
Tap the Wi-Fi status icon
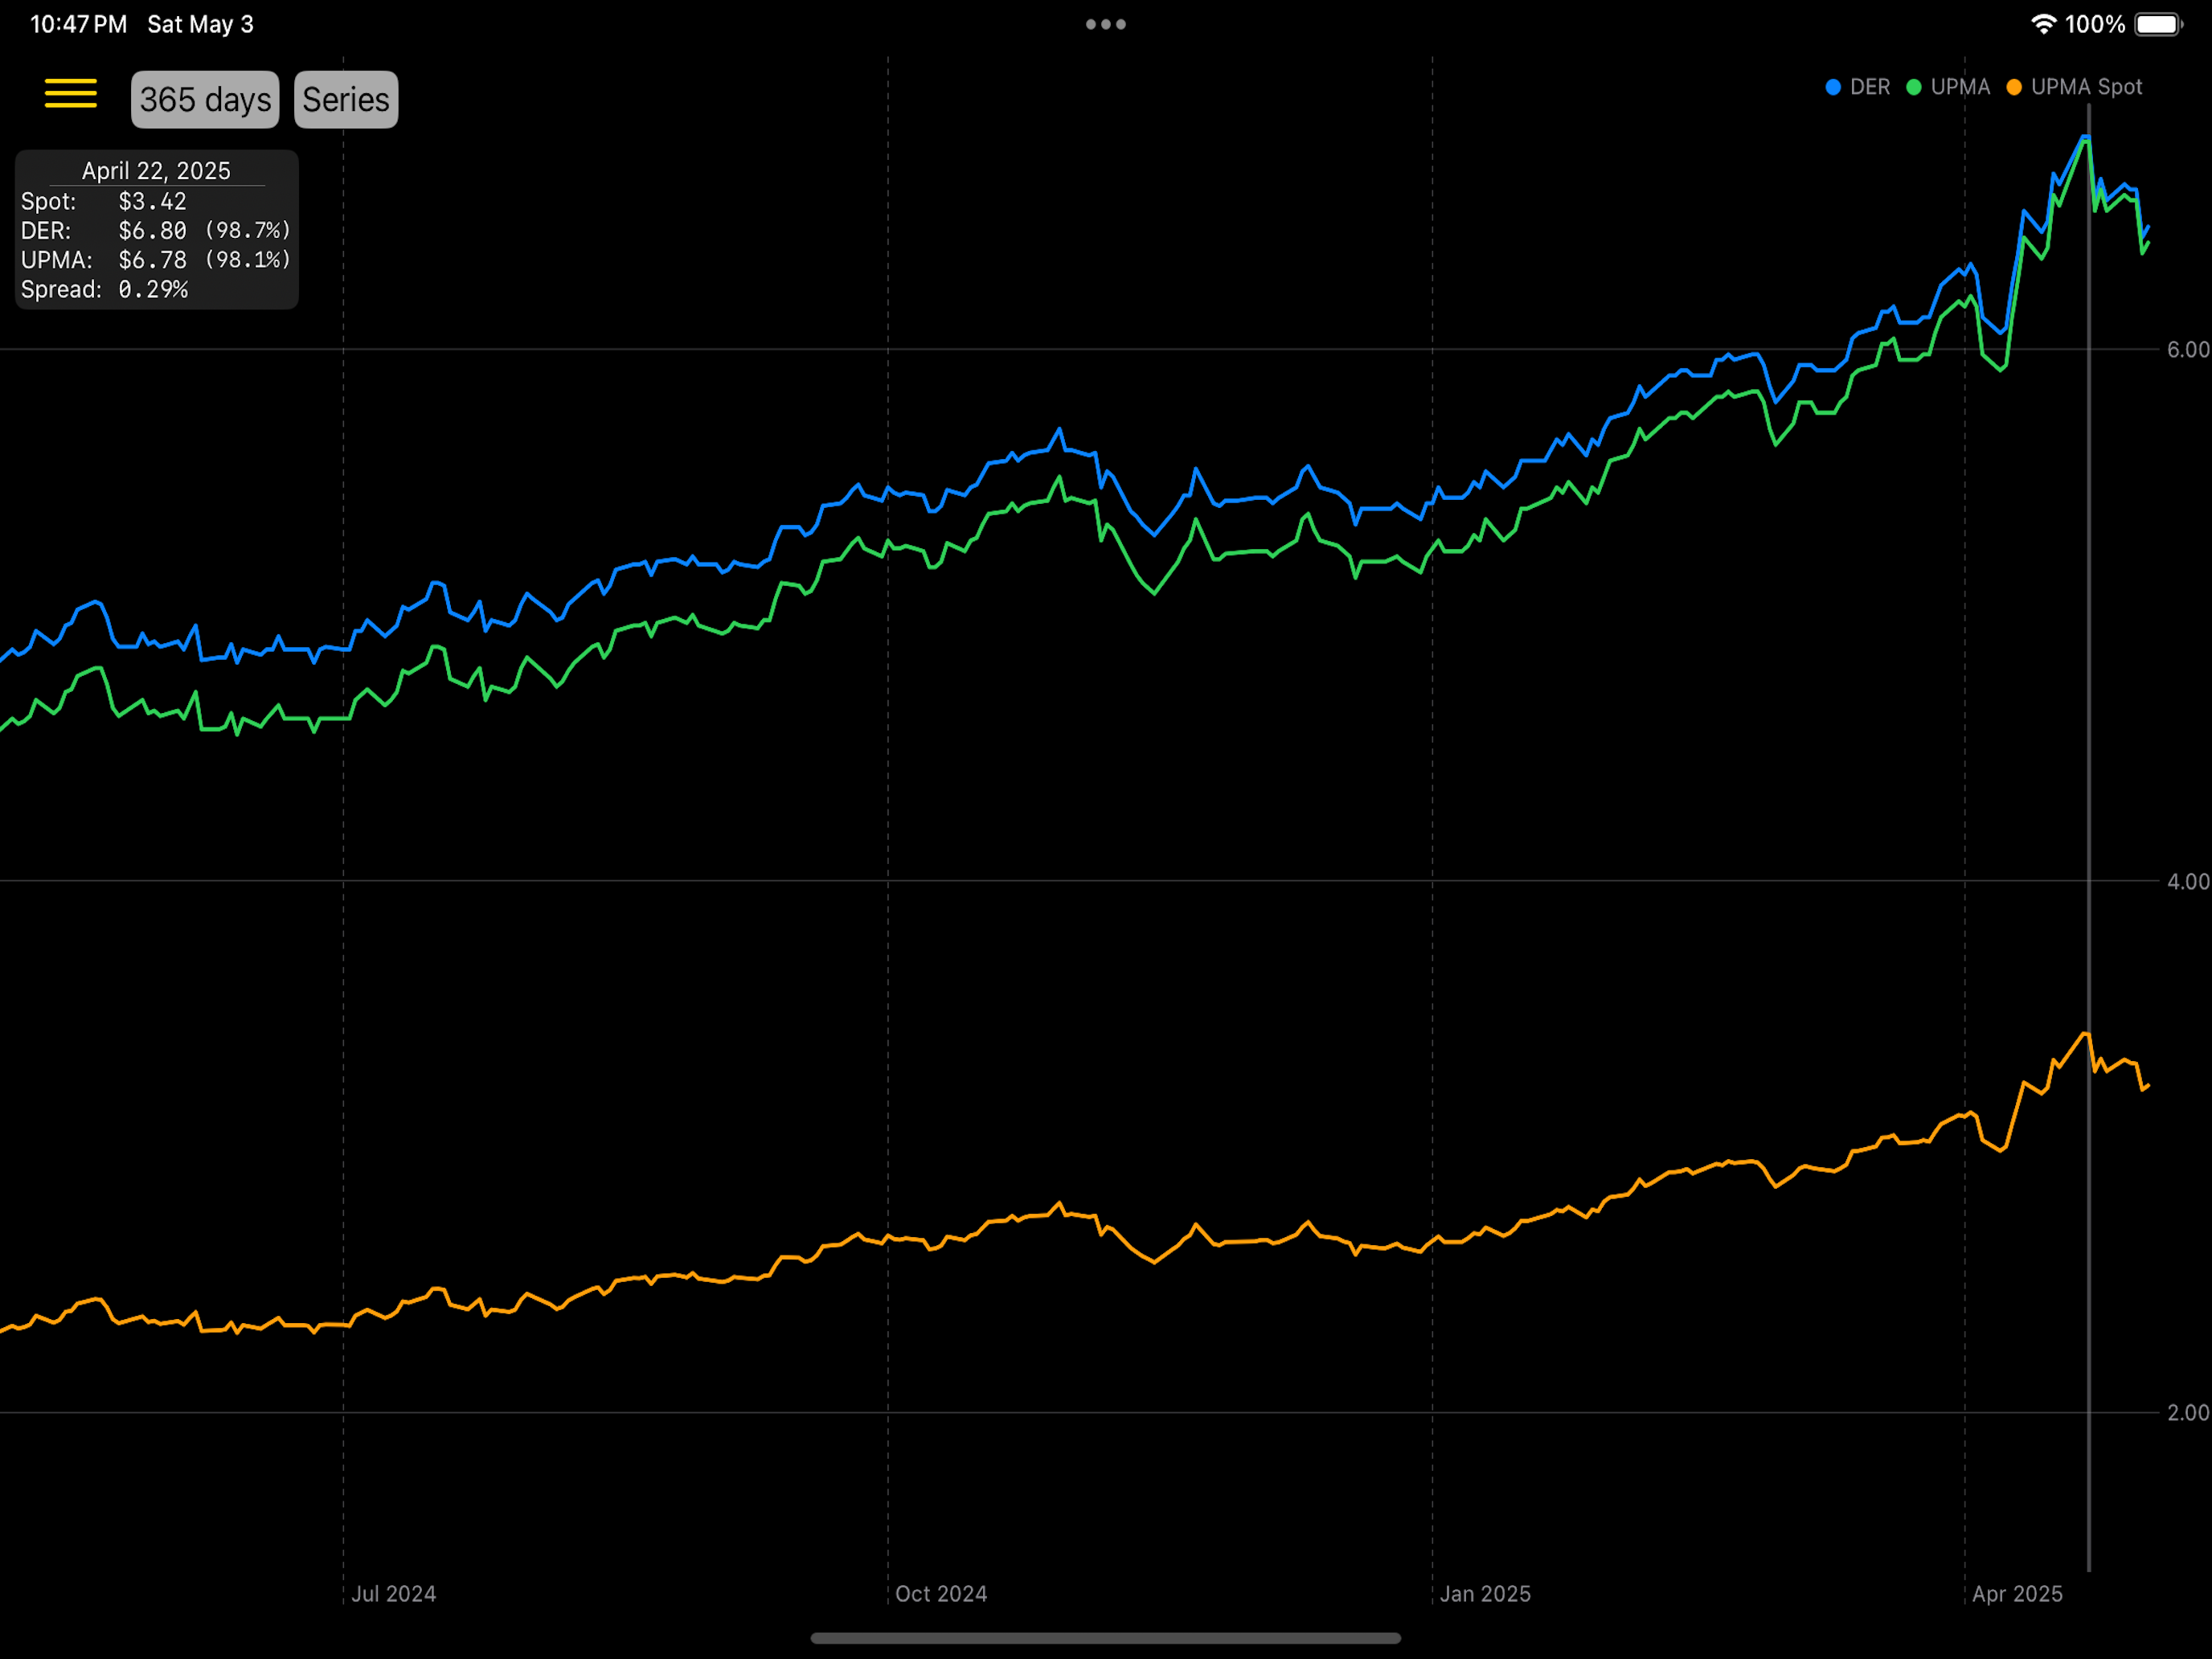[x=2044, y=24]
